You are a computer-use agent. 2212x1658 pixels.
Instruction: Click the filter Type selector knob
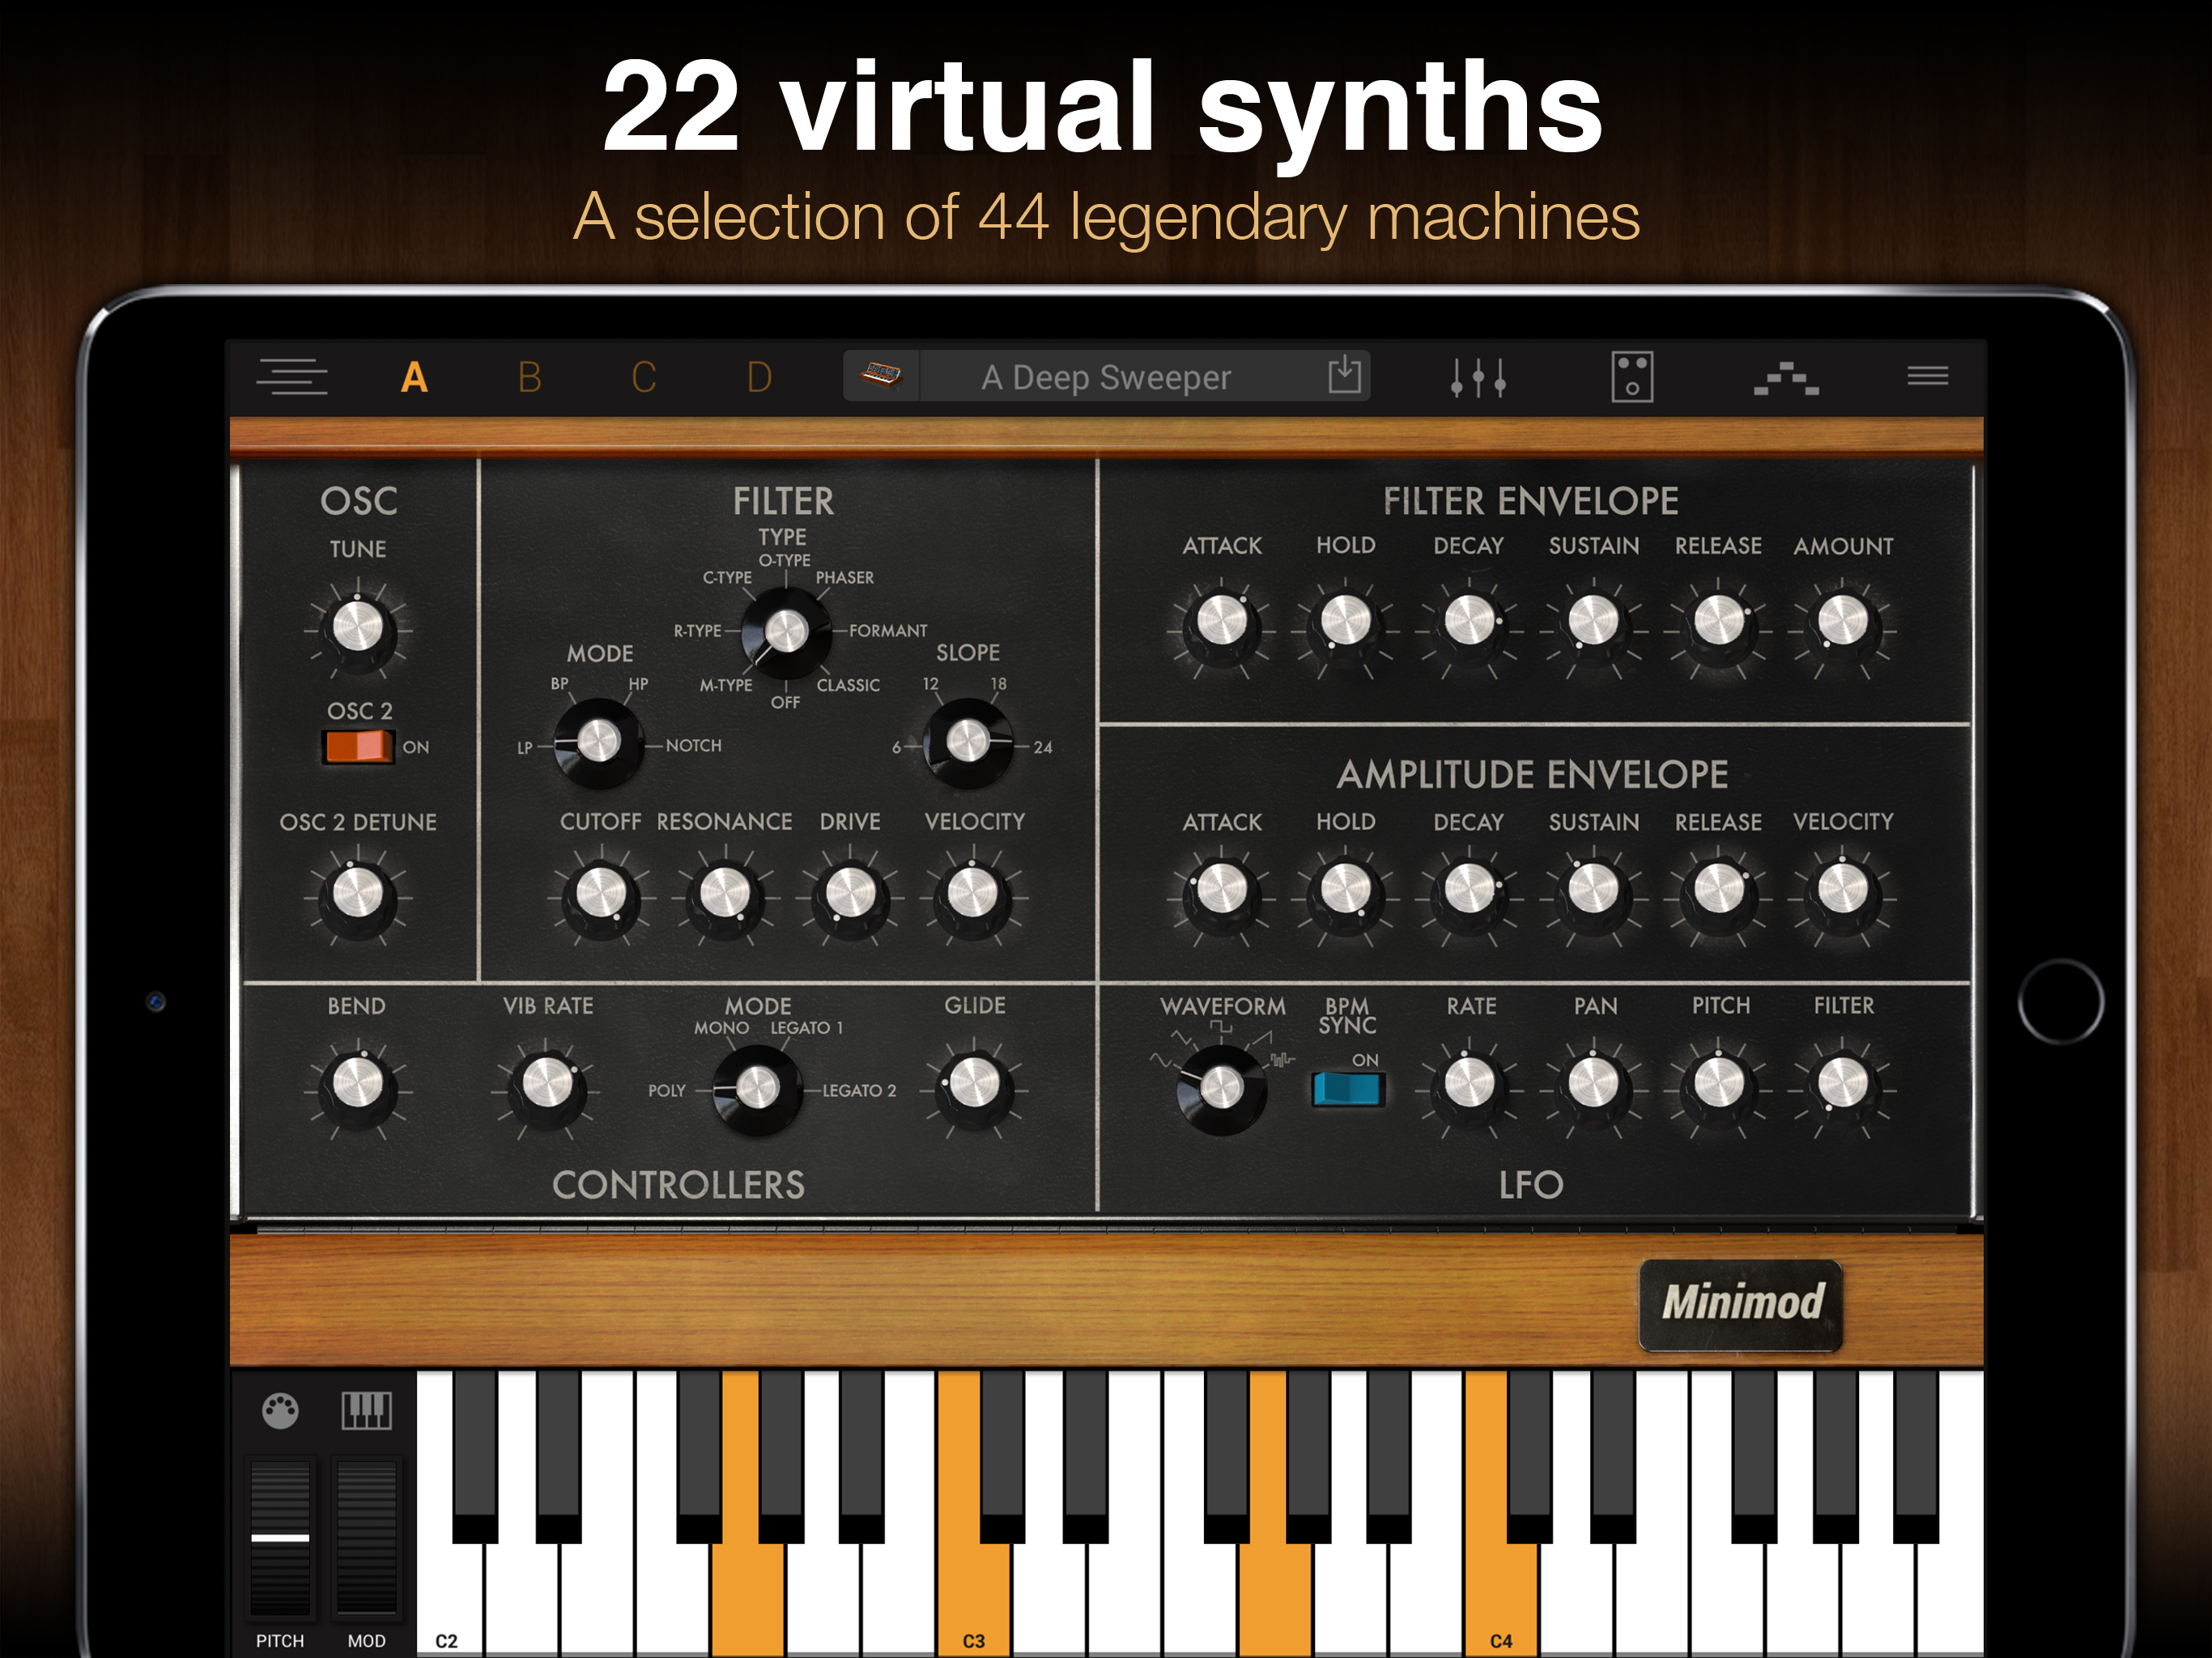[x=786, y=632]
